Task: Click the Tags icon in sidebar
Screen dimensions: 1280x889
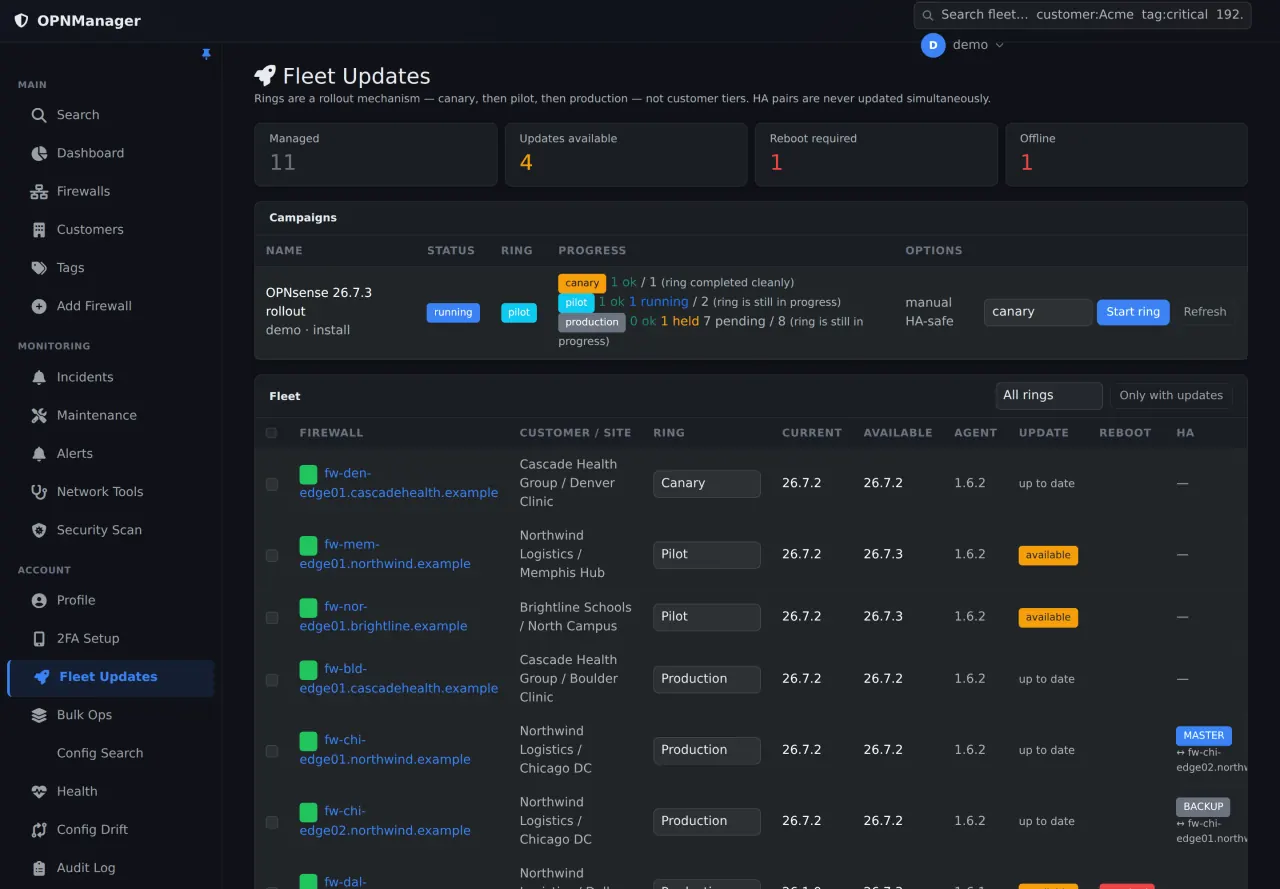Action: 39,268
